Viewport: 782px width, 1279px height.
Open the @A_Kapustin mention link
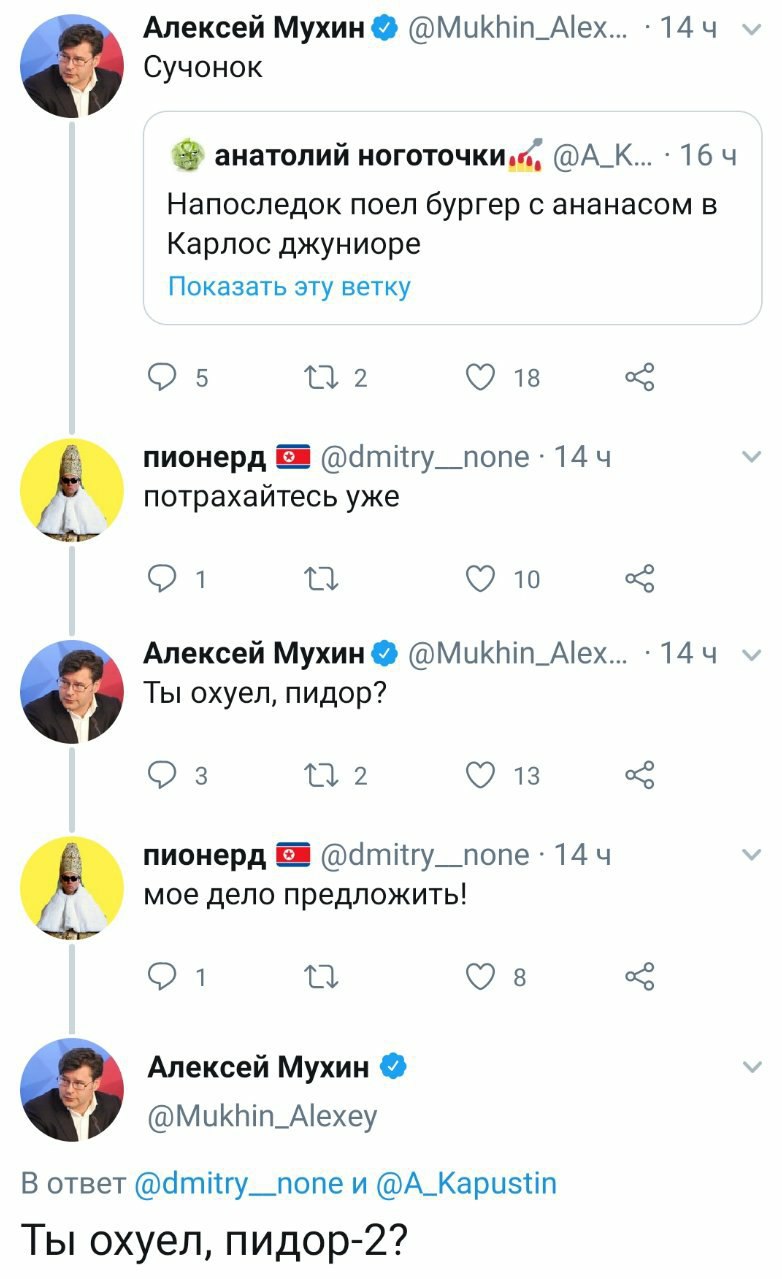tap(465, 1184)
